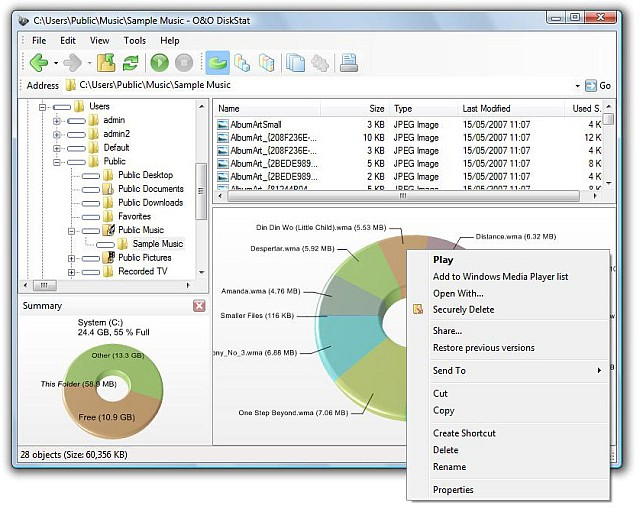The width and height of the screenshot is (640, 509).
Task: Click the Go button label
Action: pos(605,86)
